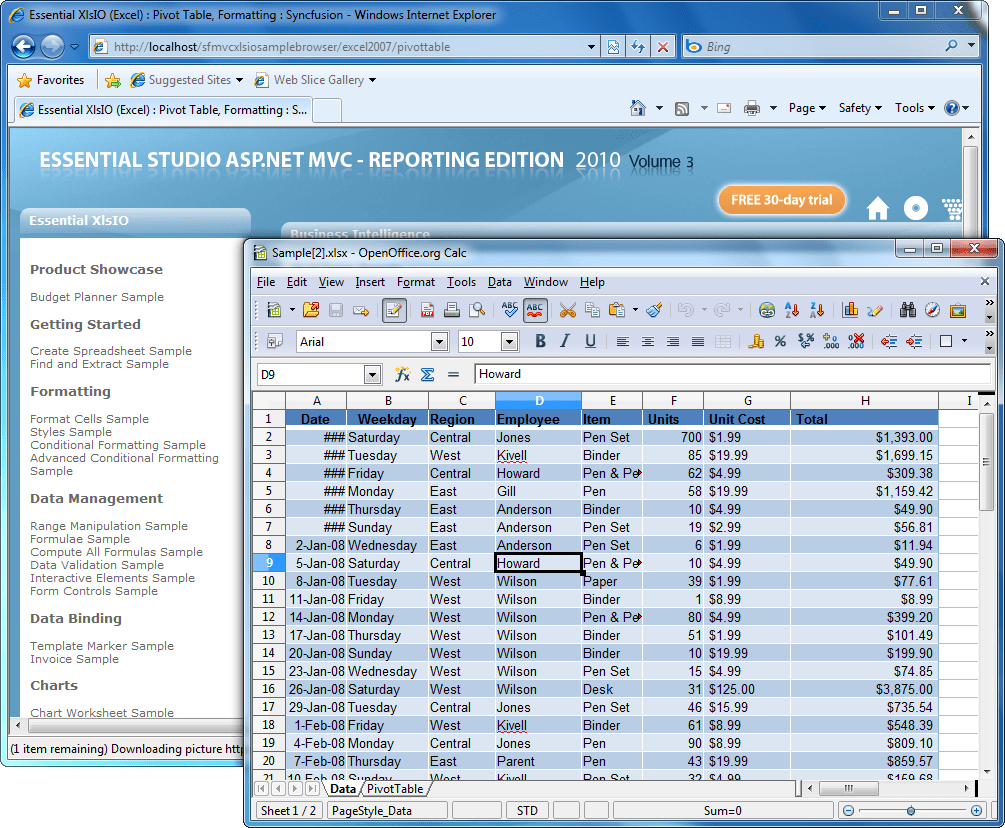
Task: Click the Paste icon in Calc
Action: tap(617, 311)
